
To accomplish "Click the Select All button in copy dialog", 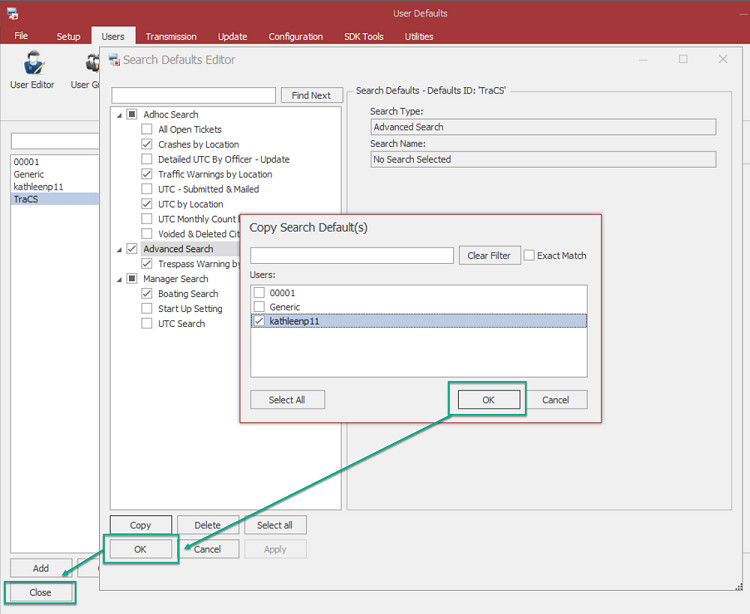I will (287, 399).
